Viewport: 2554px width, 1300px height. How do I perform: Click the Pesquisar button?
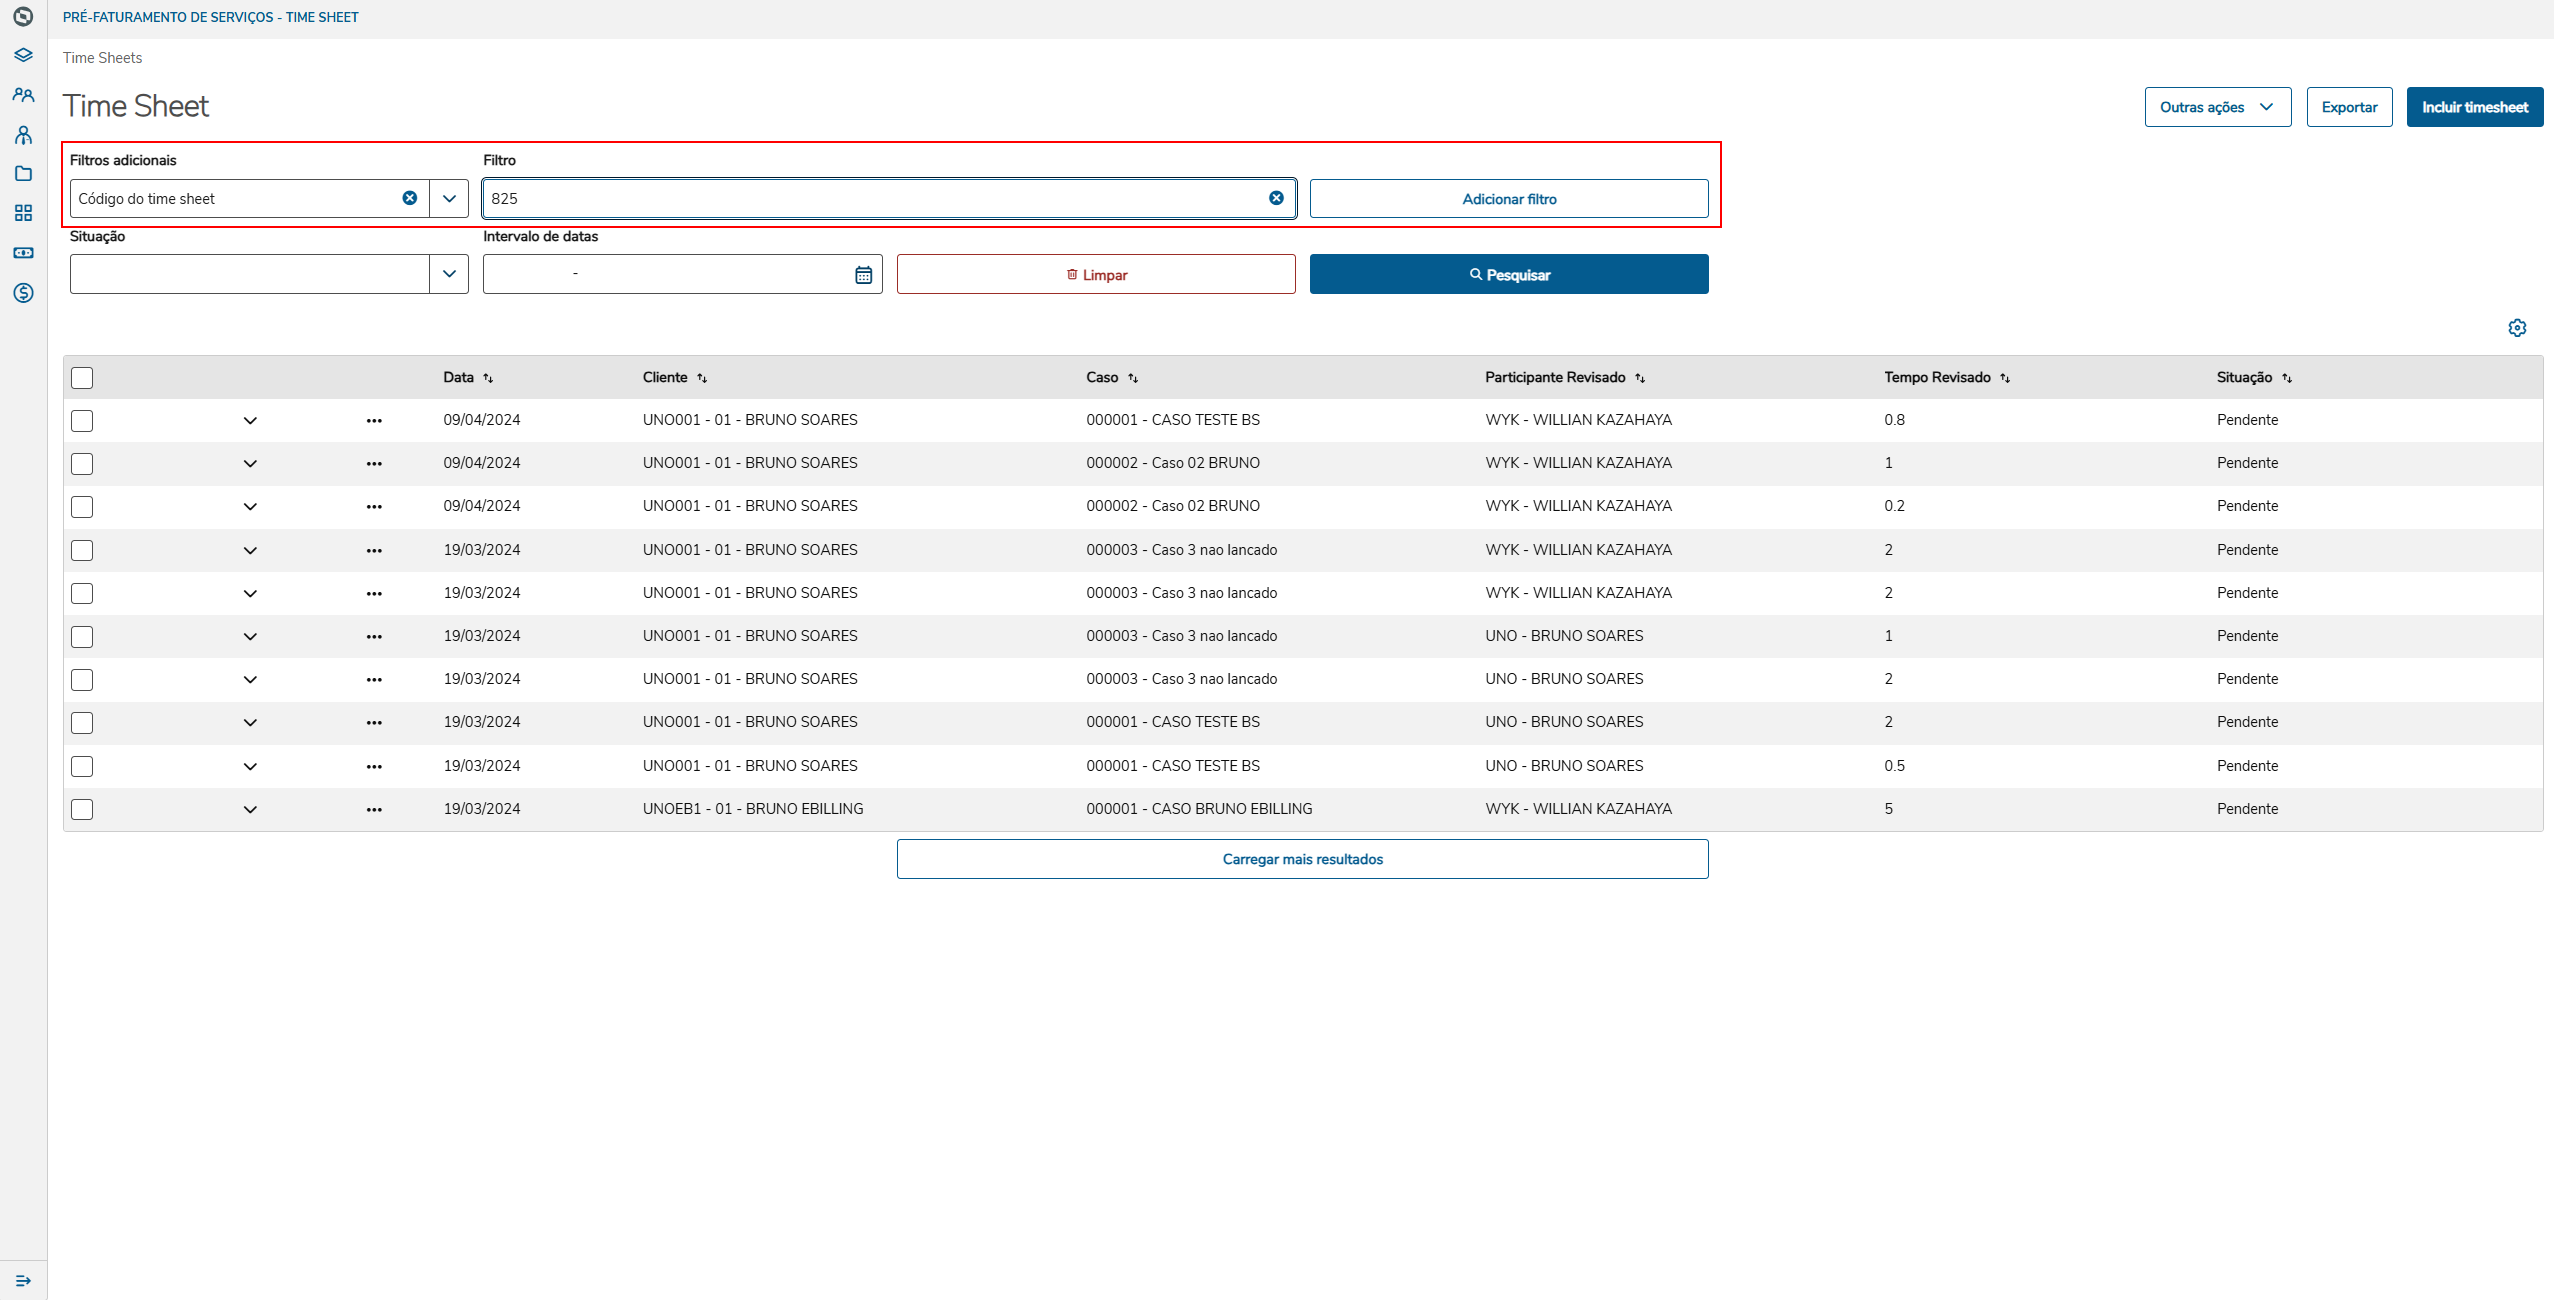(x=1508, y=274)
